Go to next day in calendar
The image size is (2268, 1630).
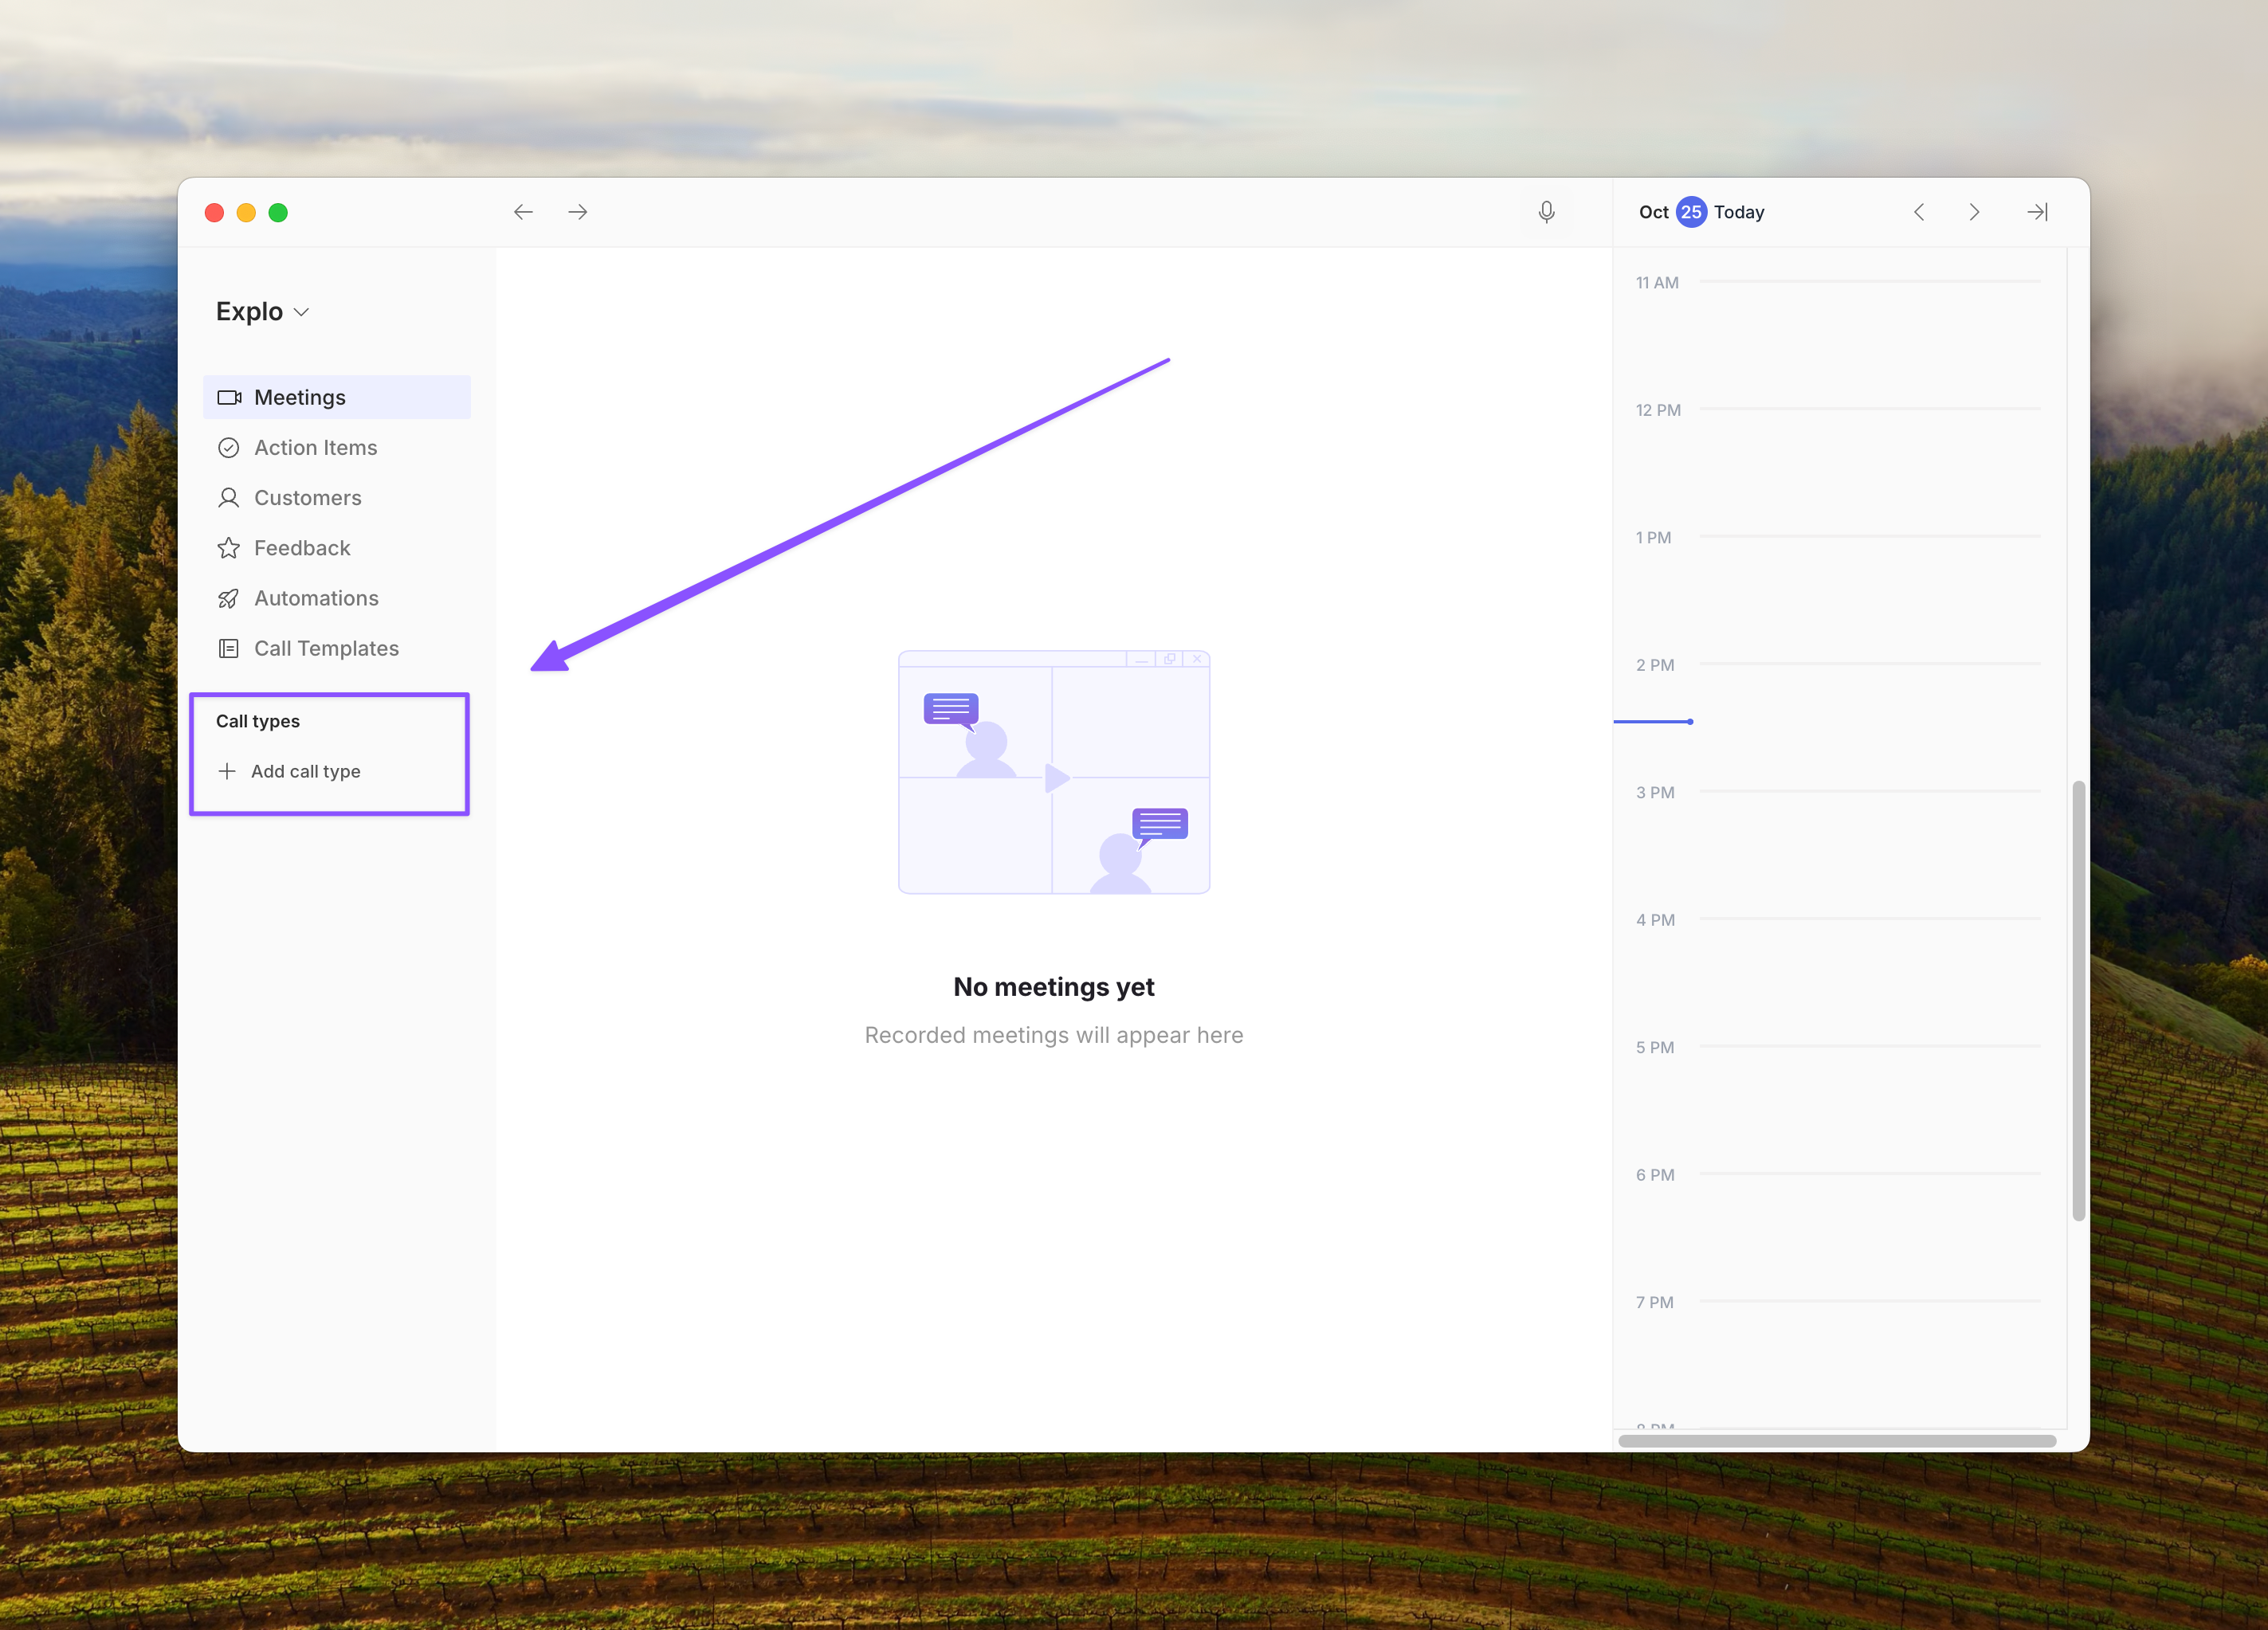(x=1974, y=212)
